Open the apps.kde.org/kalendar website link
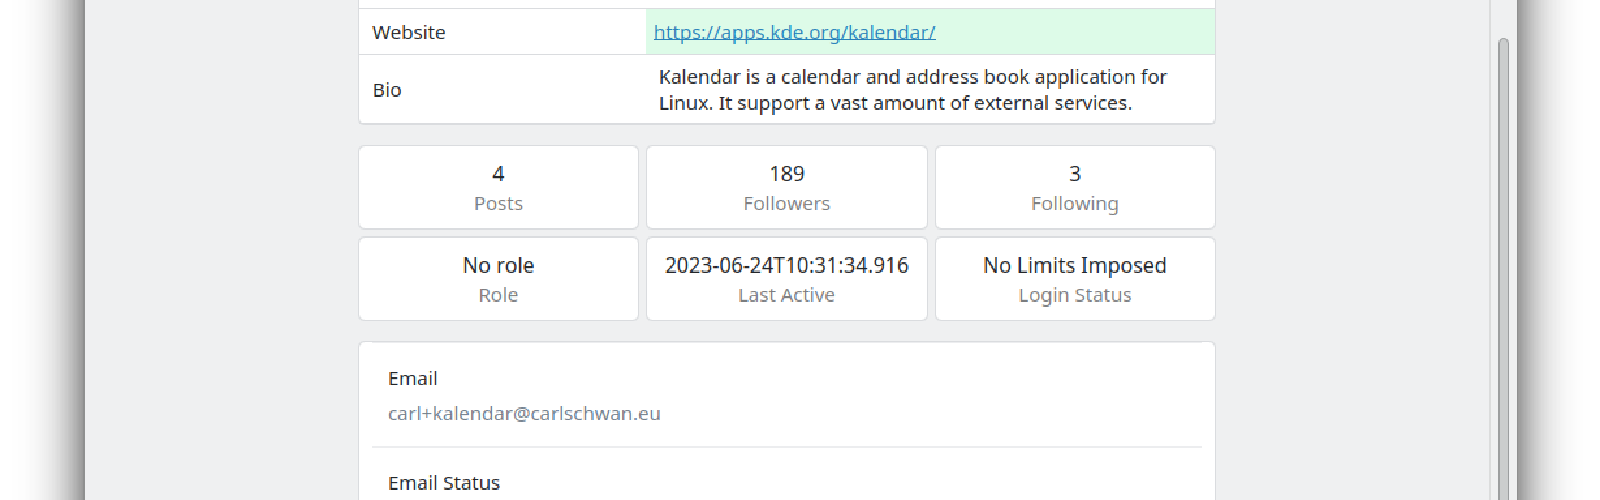Viewport: 1600px width, 500px height. coord(794,32)
